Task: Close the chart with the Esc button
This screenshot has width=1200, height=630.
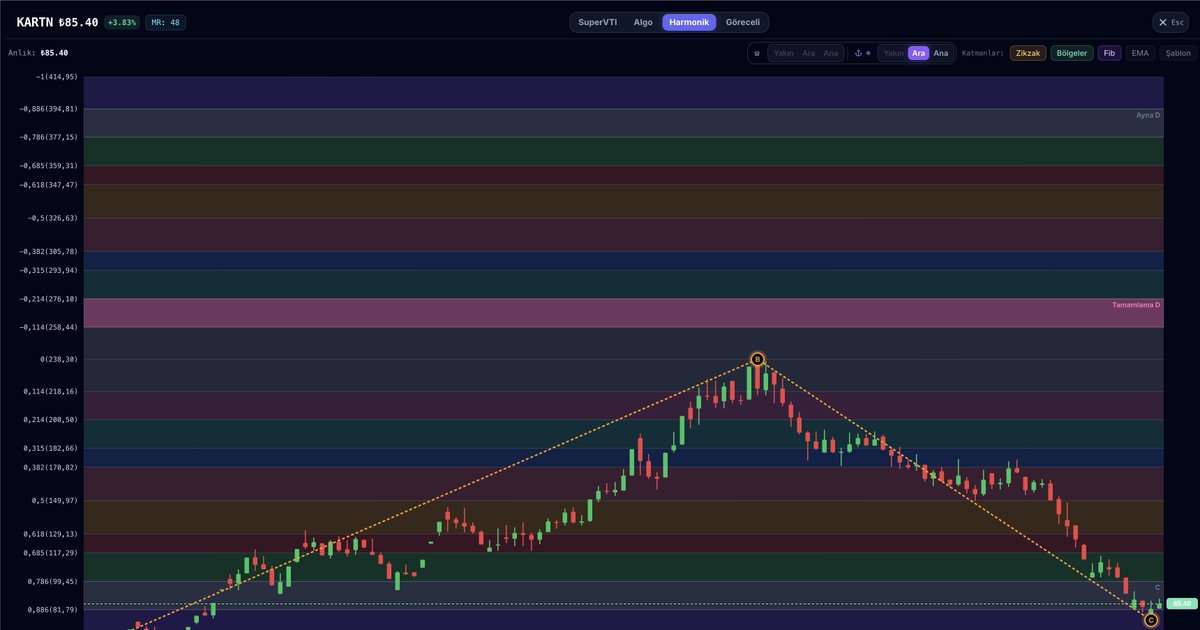Action: click(x=1171, y=22)
